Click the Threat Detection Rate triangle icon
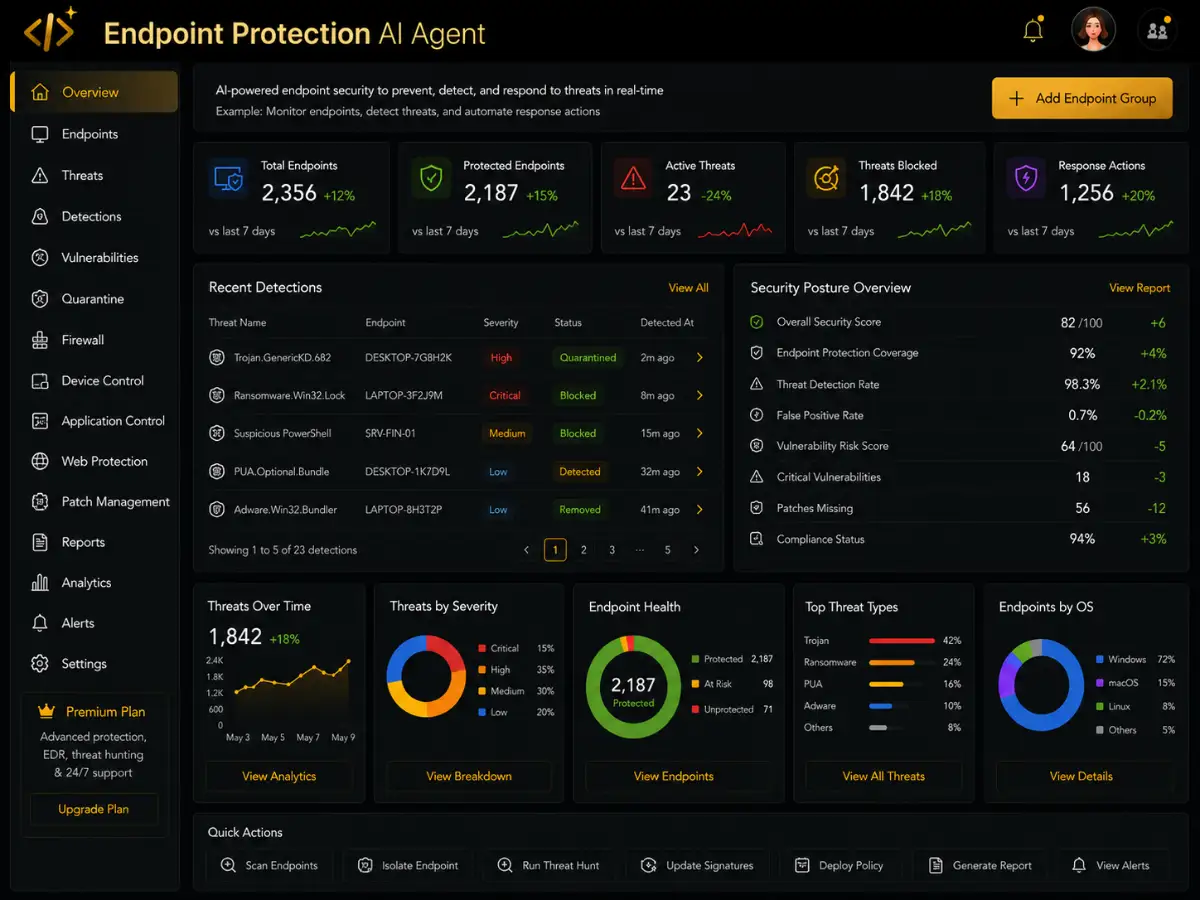Image resolution: width=1200 pixels, height=900 pixels. pyautogui.click(x=756, y=384)
